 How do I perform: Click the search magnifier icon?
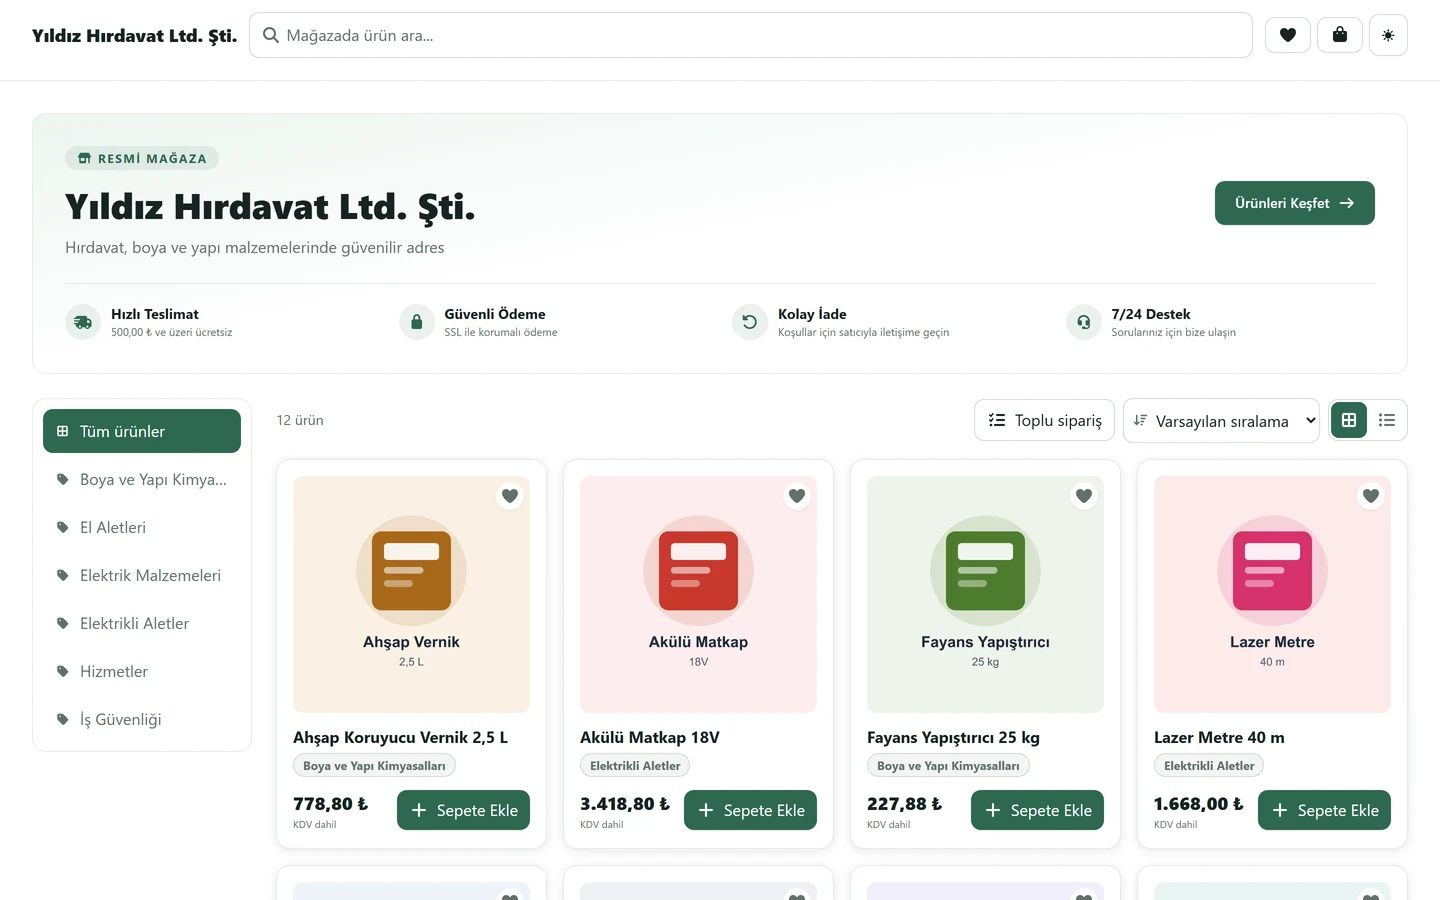point(270,35)
